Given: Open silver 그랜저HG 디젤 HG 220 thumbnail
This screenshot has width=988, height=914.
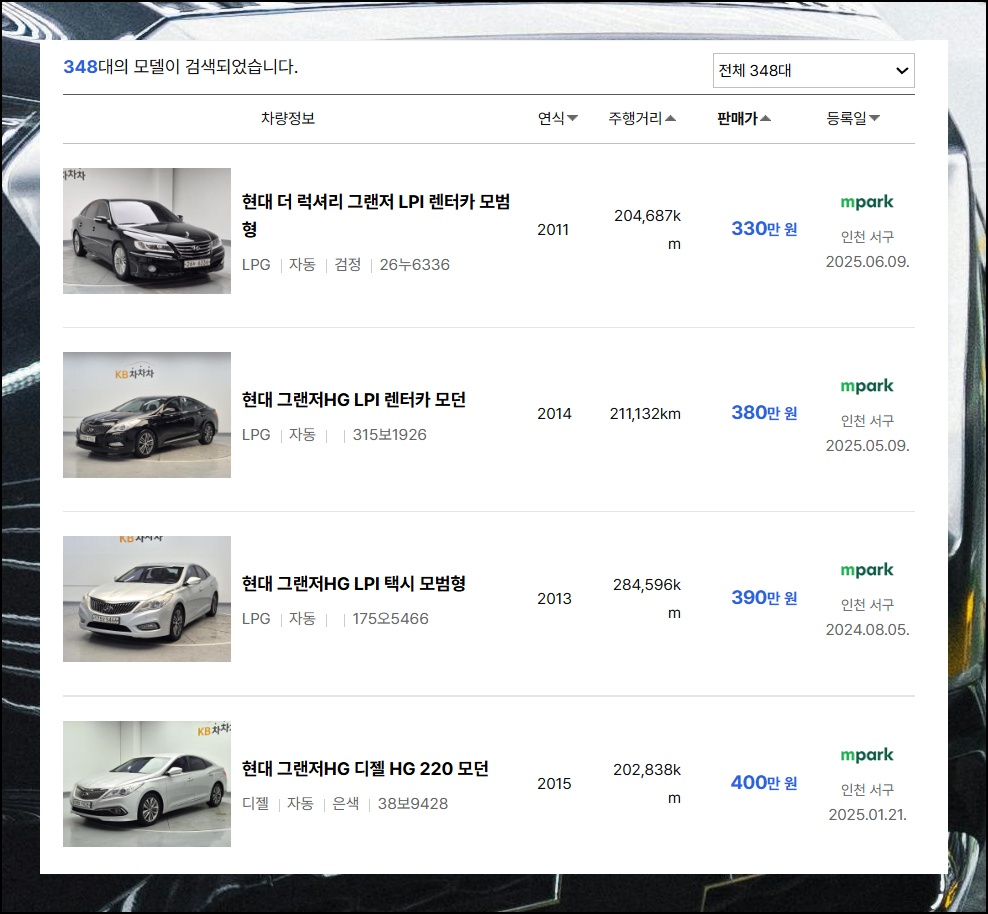Looking at the screenshot, I should (x=147, y=784).
